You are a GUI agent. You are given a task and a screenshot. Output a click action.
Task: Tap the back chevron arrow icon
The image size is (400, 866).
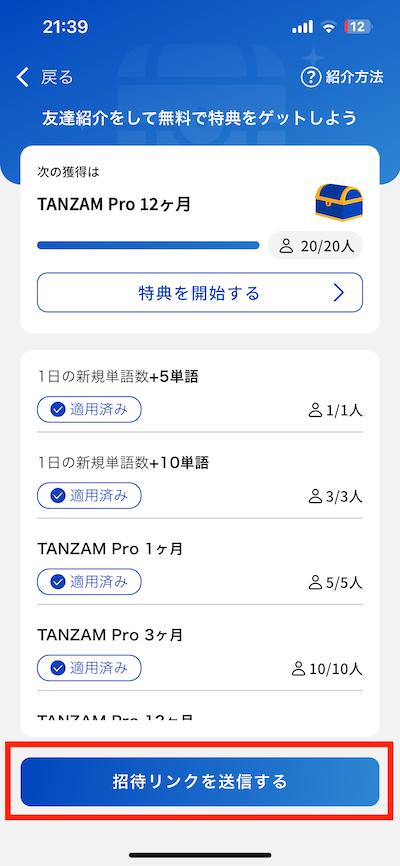(22, 77)
